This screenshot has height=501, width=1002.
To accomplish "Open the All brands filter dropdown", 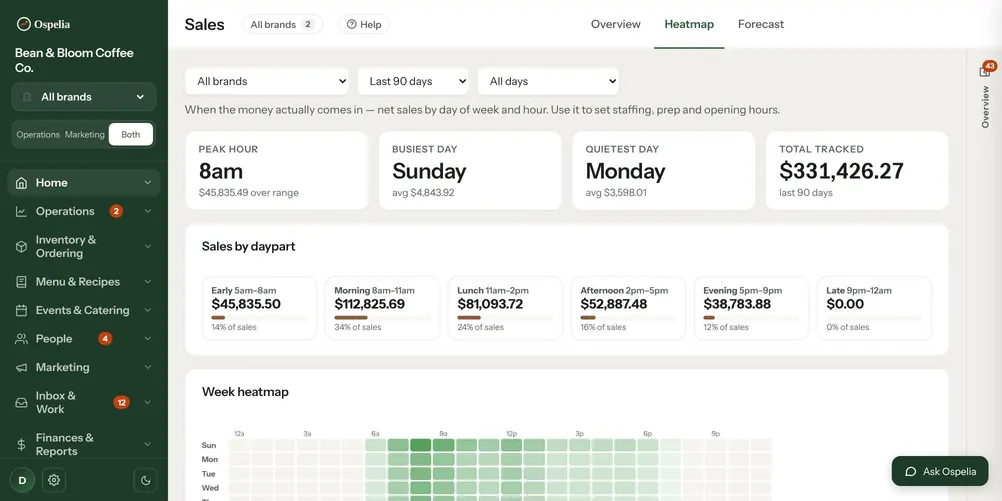I will pyautogui.click(x=266, y=81).
